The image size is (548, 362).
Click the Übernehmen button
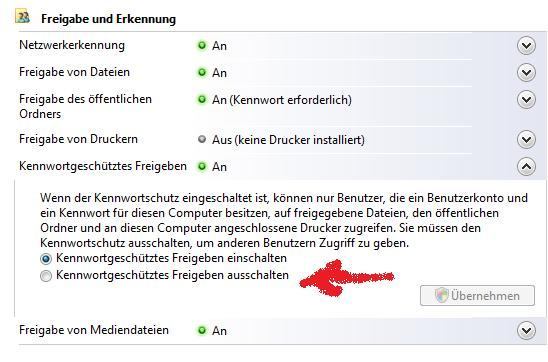point(477,295)
